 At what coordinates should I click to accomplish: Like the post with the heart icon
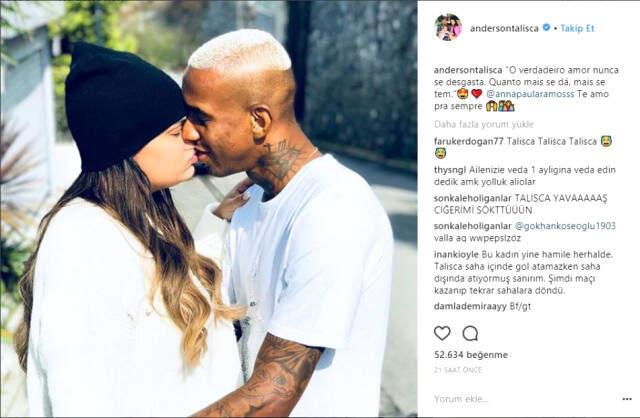point(442,334)
